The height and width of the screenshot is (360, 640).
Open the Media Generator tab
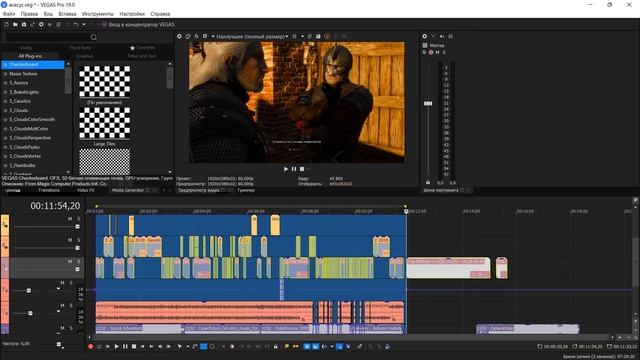128,190
